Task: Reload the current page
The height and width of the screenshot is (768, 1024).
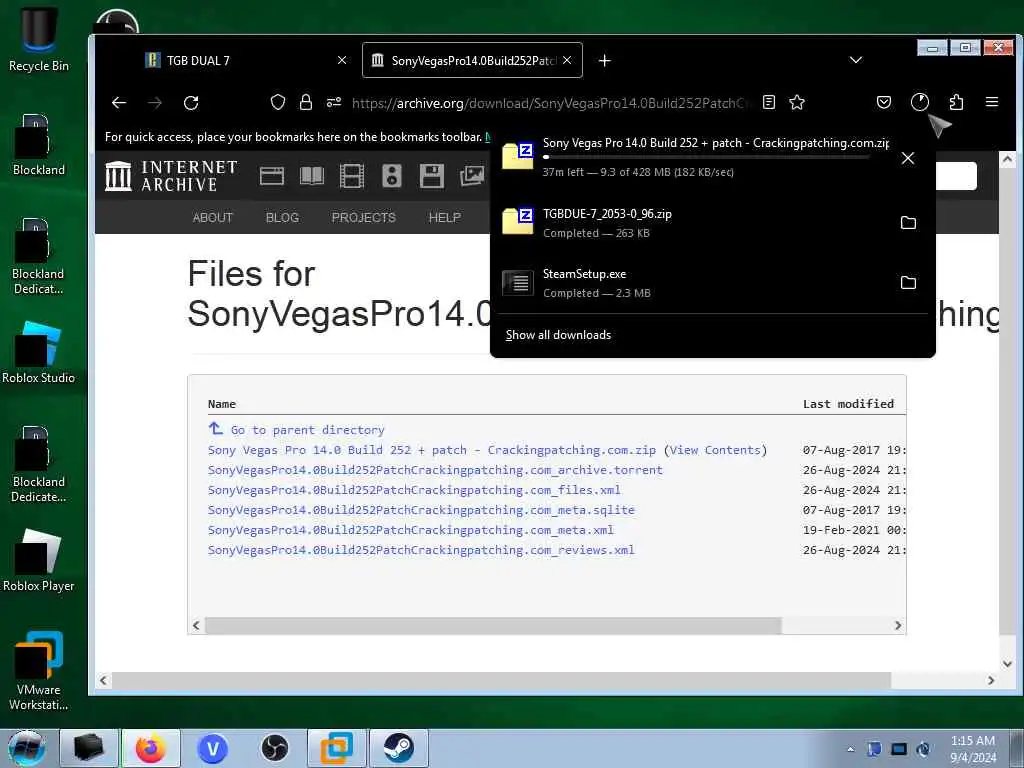Action: point(191,103)
